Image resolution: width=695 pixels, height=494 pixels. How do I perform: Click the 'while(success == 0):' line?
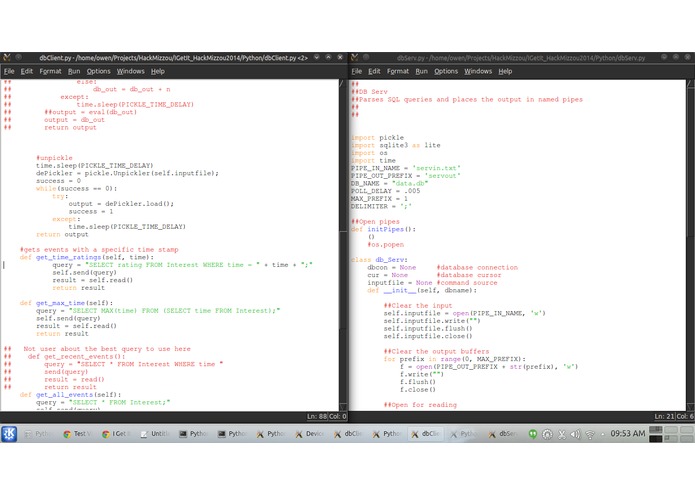pyautogui.click(x=77, y=188)
